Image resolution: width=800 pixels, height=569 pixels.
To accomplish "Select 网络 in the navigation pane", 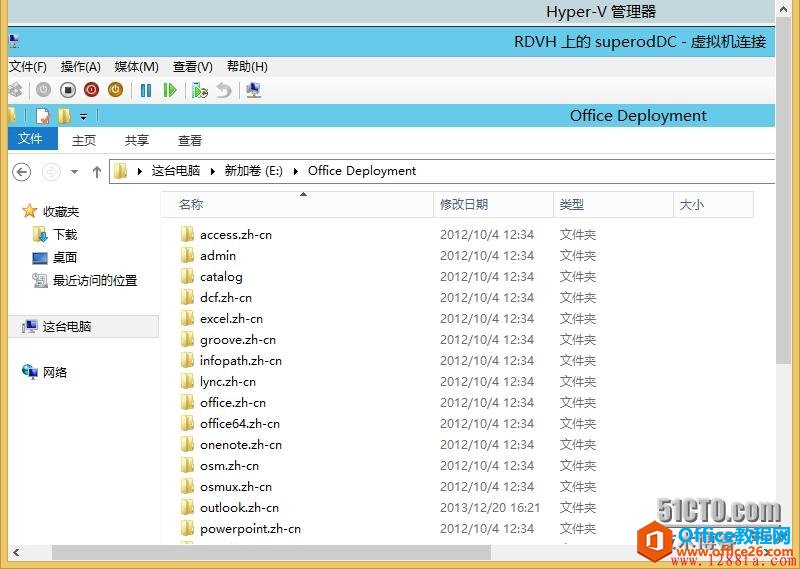I will [45, 373].
